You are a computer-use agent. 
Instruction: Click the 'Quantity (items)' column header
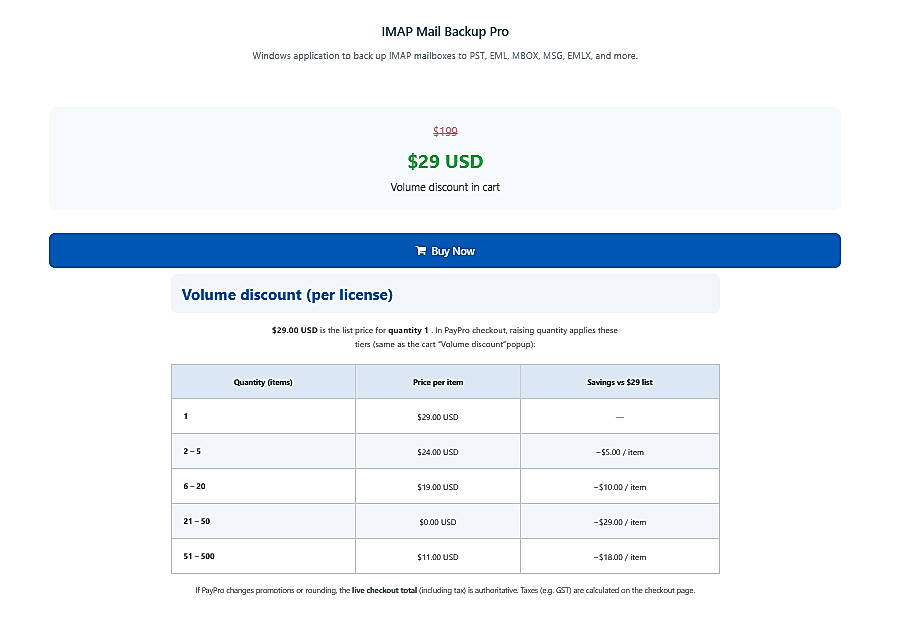(x=263, y=382)
